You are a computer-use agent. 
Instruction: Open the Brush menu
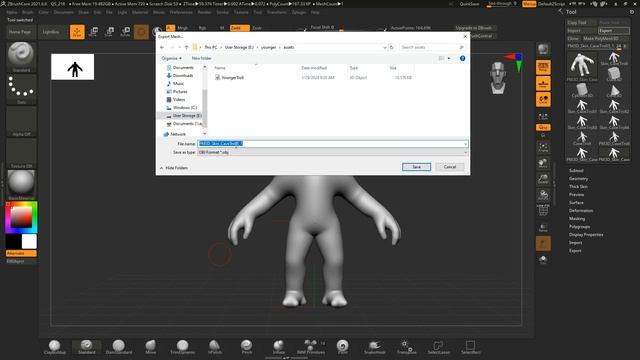click(28, 12)
